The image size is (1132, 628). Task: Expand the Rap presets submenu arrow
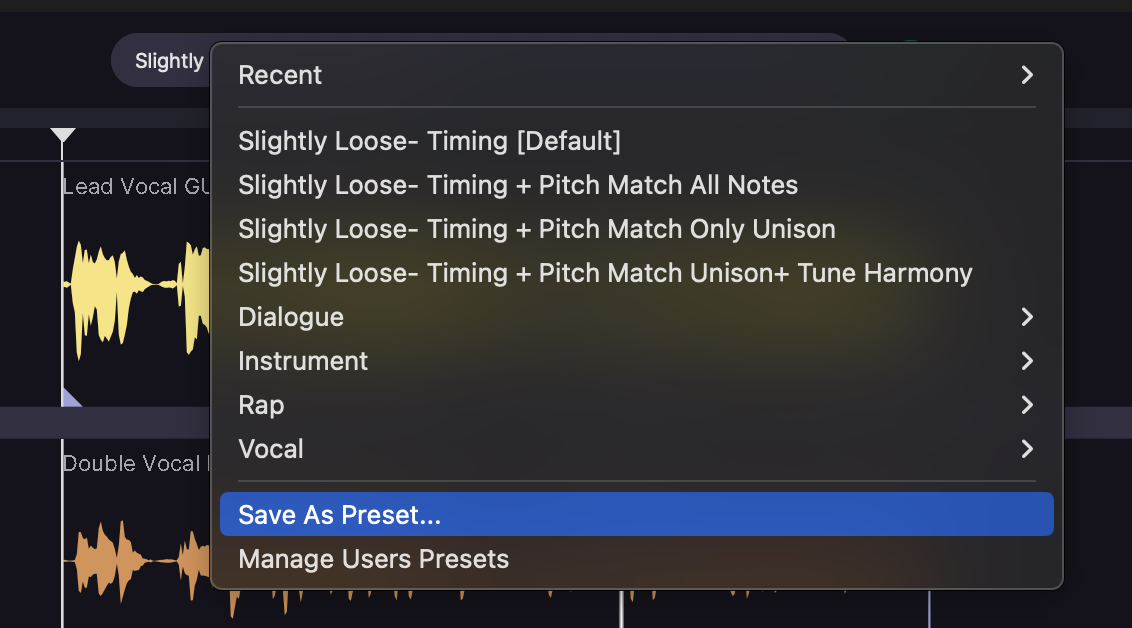(x=1026, y=405)
